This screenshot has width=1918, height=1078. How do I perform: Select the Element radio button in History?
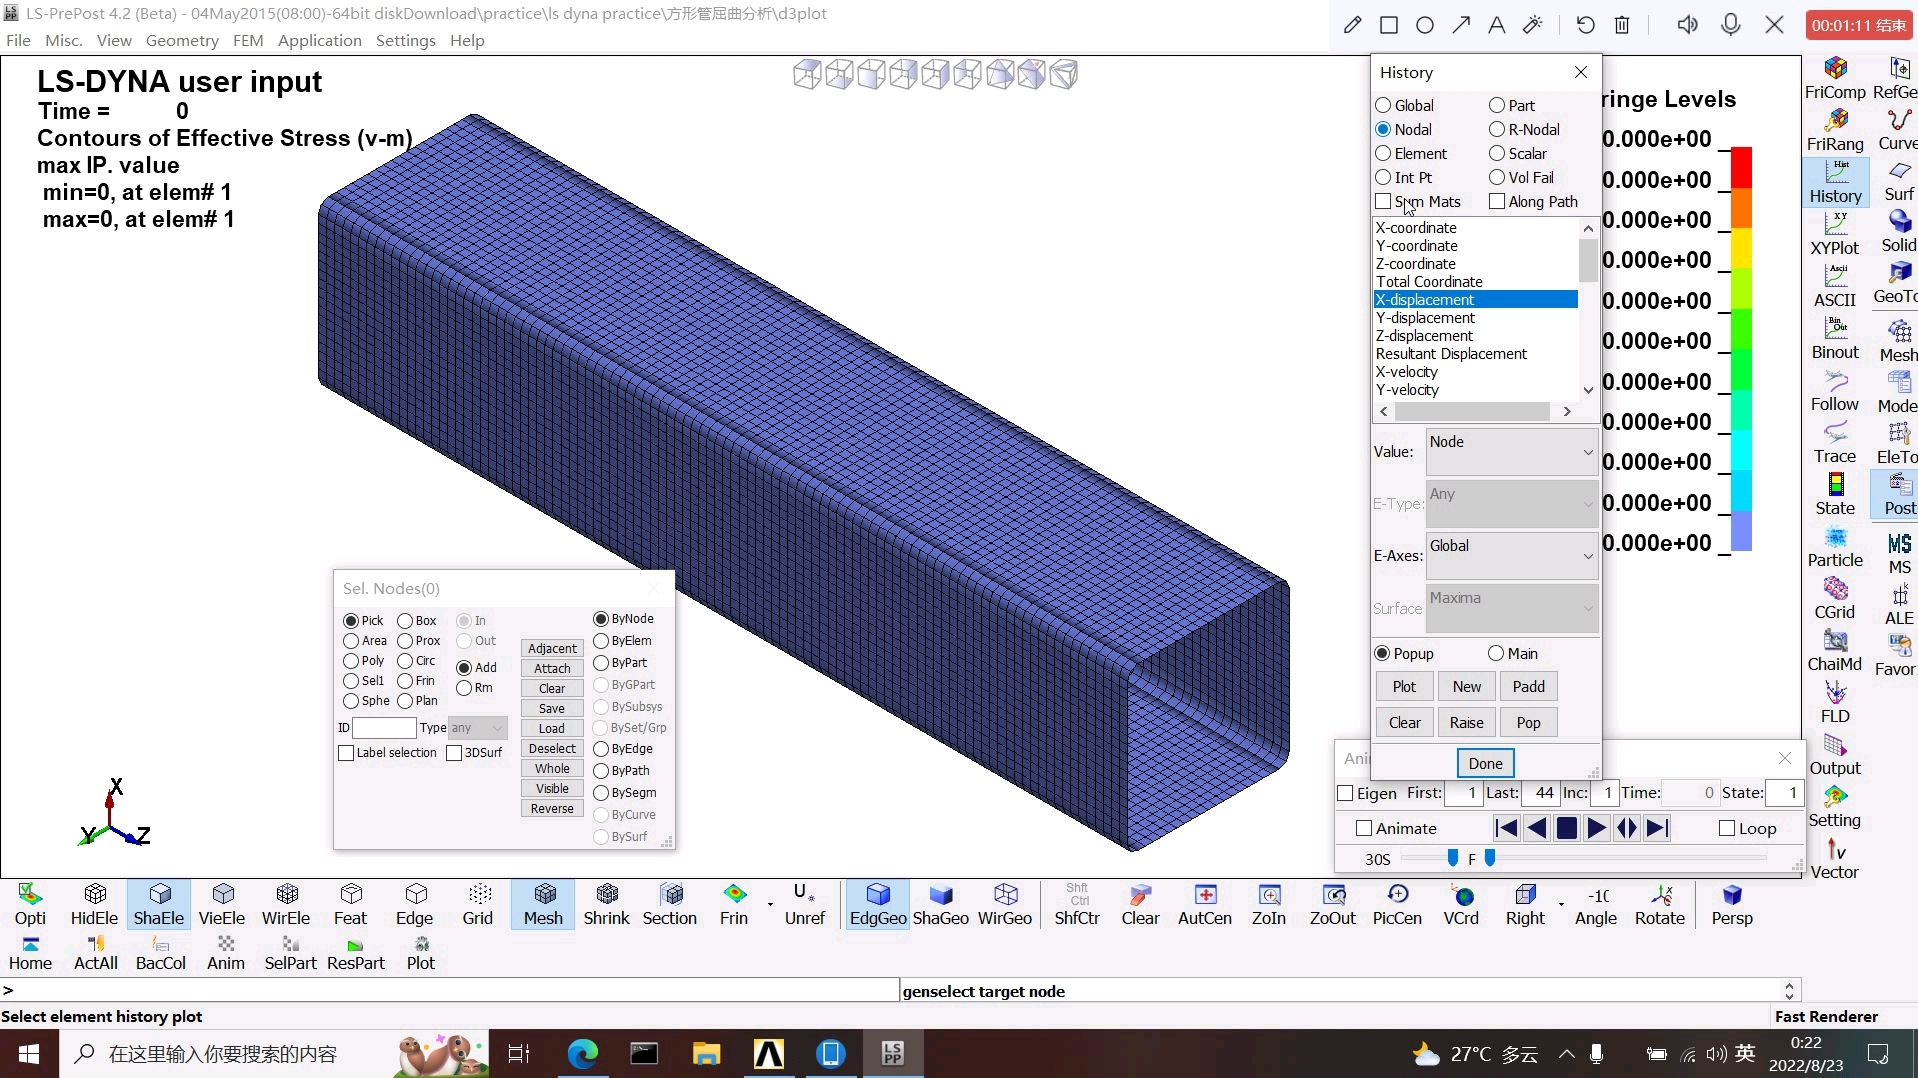coord(1384,154)
